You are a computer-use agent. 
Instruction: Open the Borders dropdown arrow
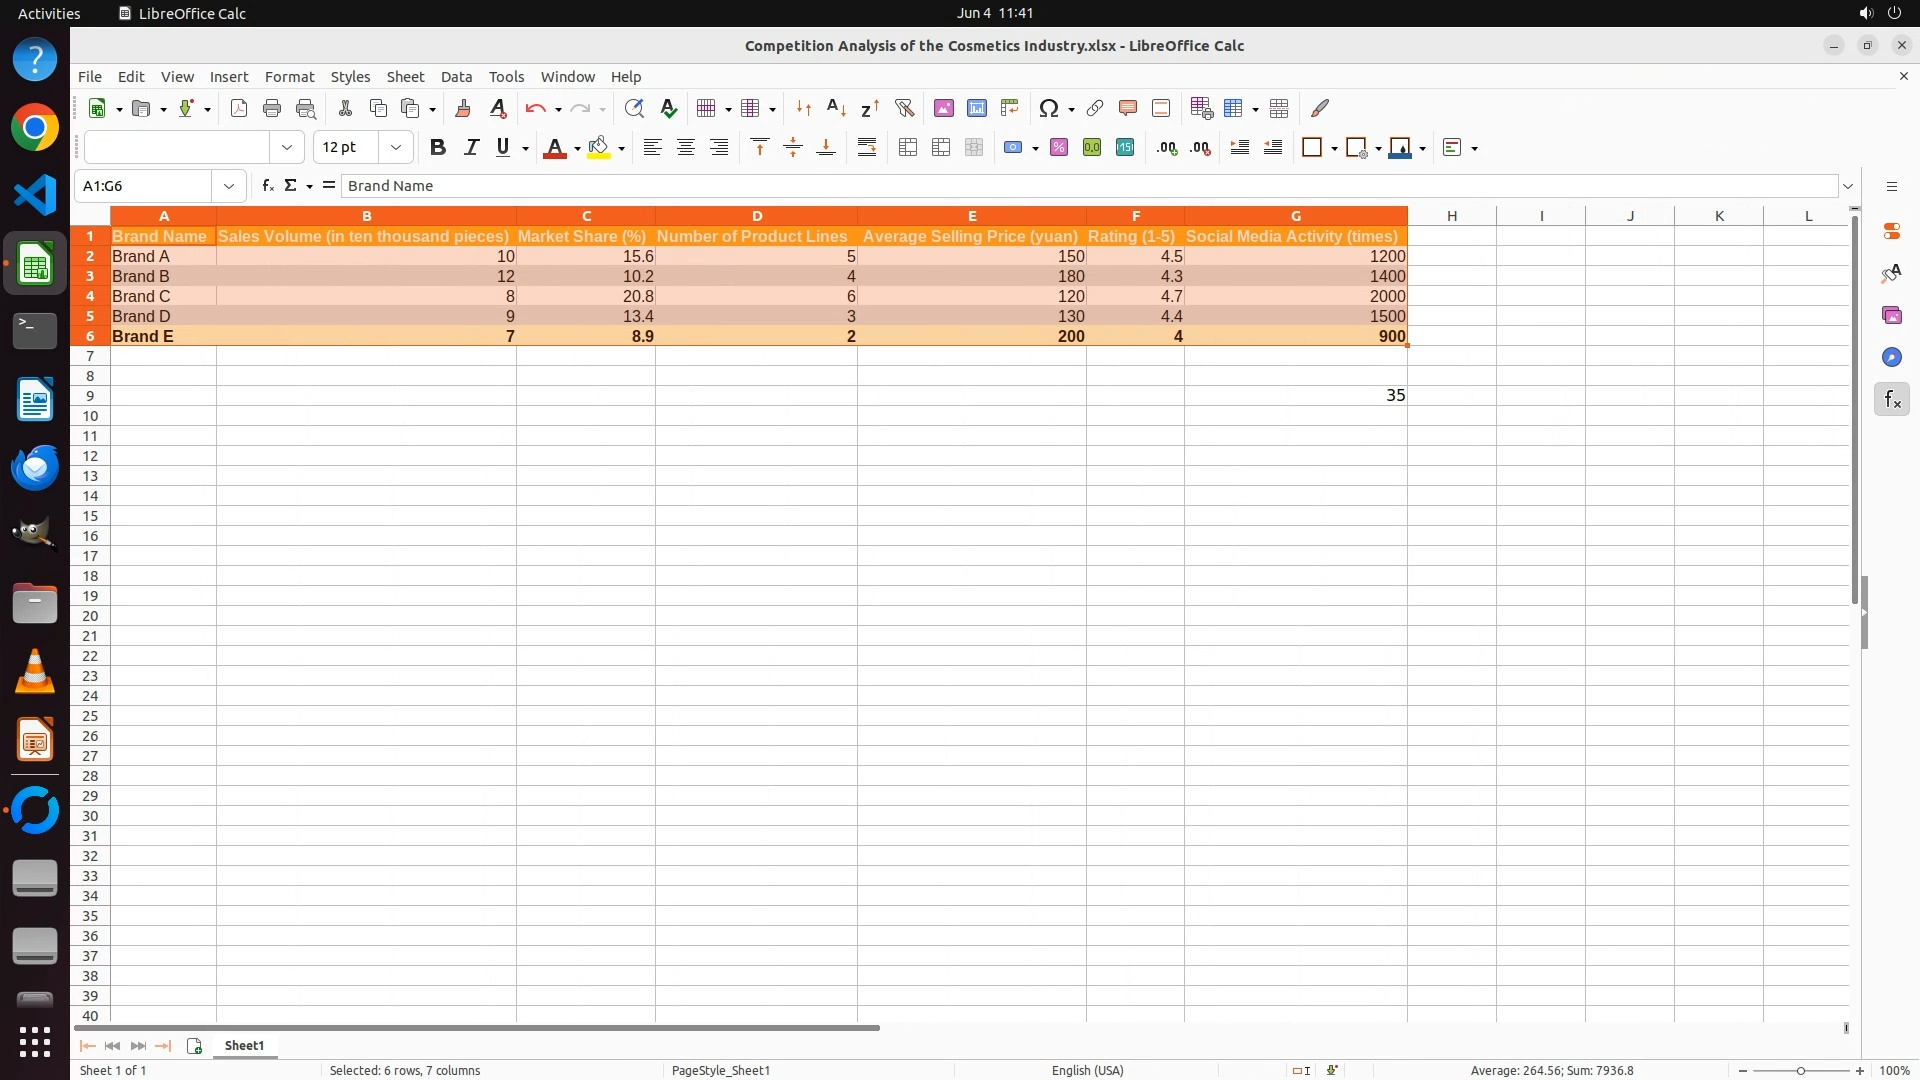click(1335, 149)
